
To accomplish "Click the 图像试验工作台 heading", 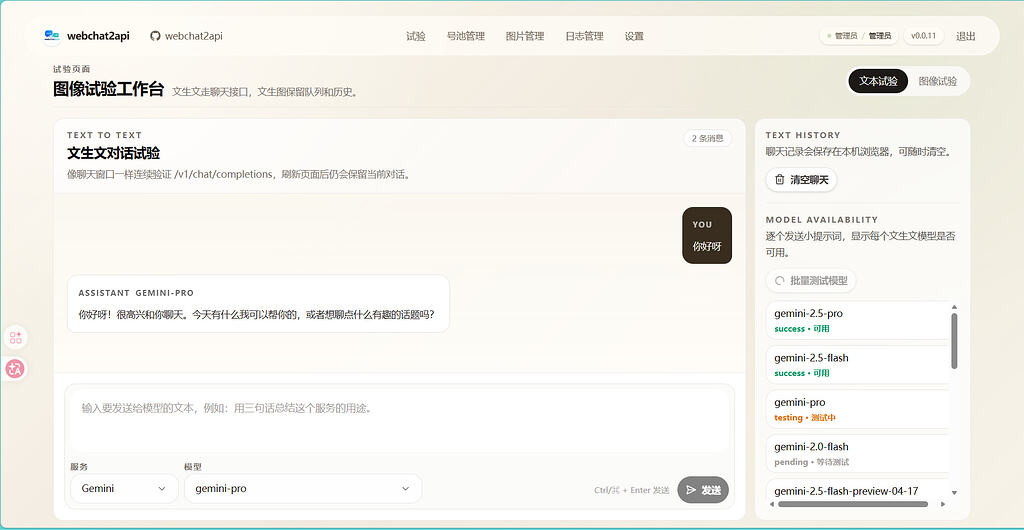I will click(x=108, y=89).
